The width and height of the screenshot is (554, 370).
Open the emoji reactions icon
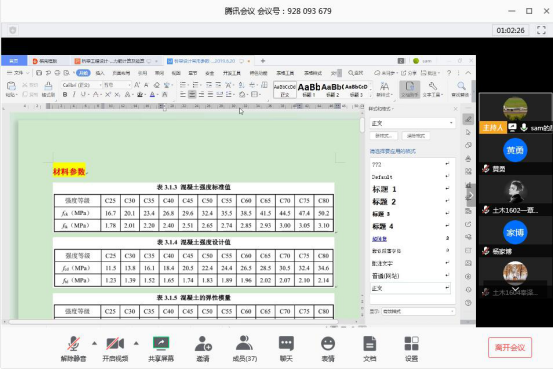pos(328,343)
